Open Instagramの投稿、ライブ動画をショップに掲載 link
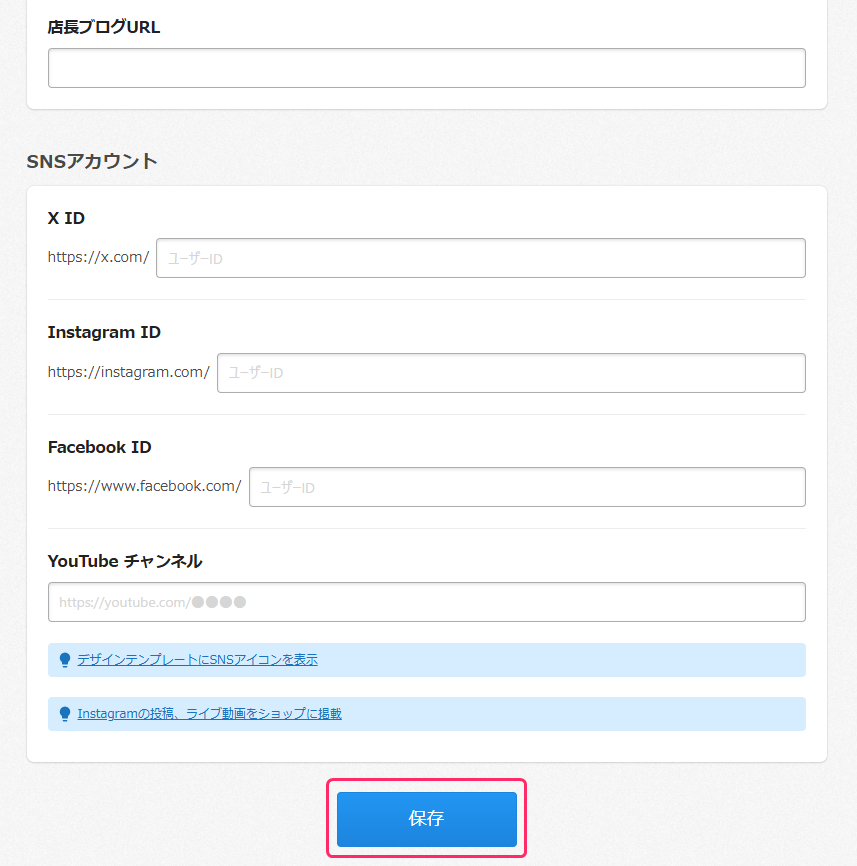Screen dimensions: 857x866 coord(209,714)
